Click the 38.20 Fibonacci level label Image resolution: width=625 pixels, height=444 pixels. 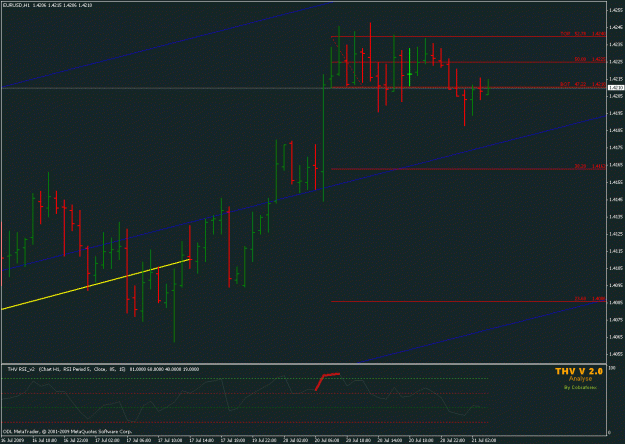590,166
